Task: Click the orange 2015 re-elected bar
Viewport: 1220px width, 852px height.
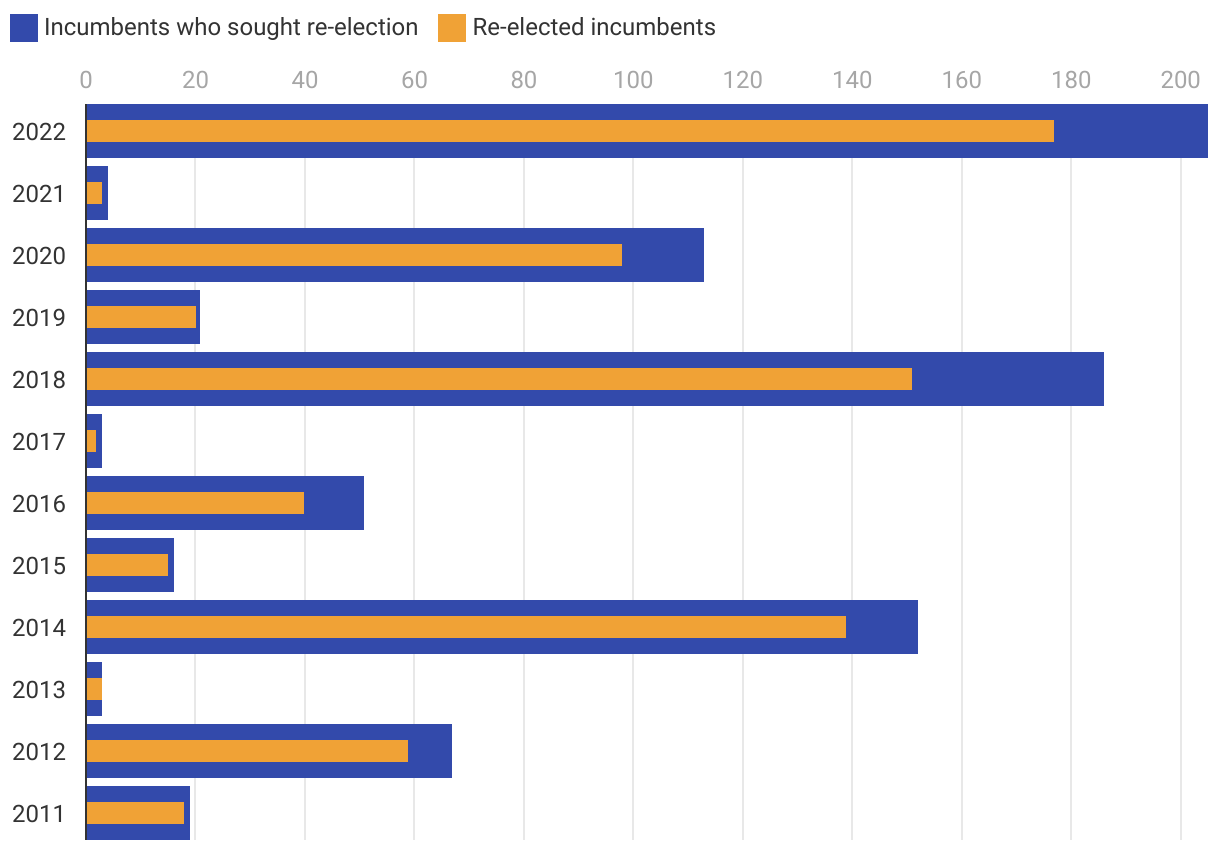Action: tap(127, 565)
